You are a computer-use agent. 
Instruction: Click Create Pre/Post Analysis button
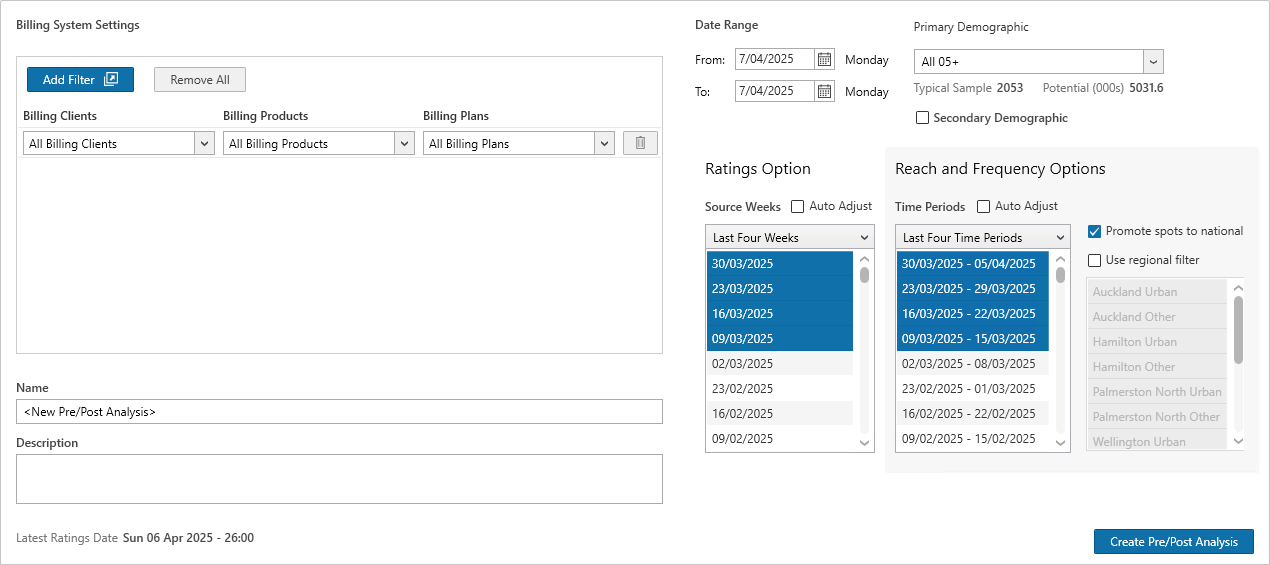click(1174, 542)
